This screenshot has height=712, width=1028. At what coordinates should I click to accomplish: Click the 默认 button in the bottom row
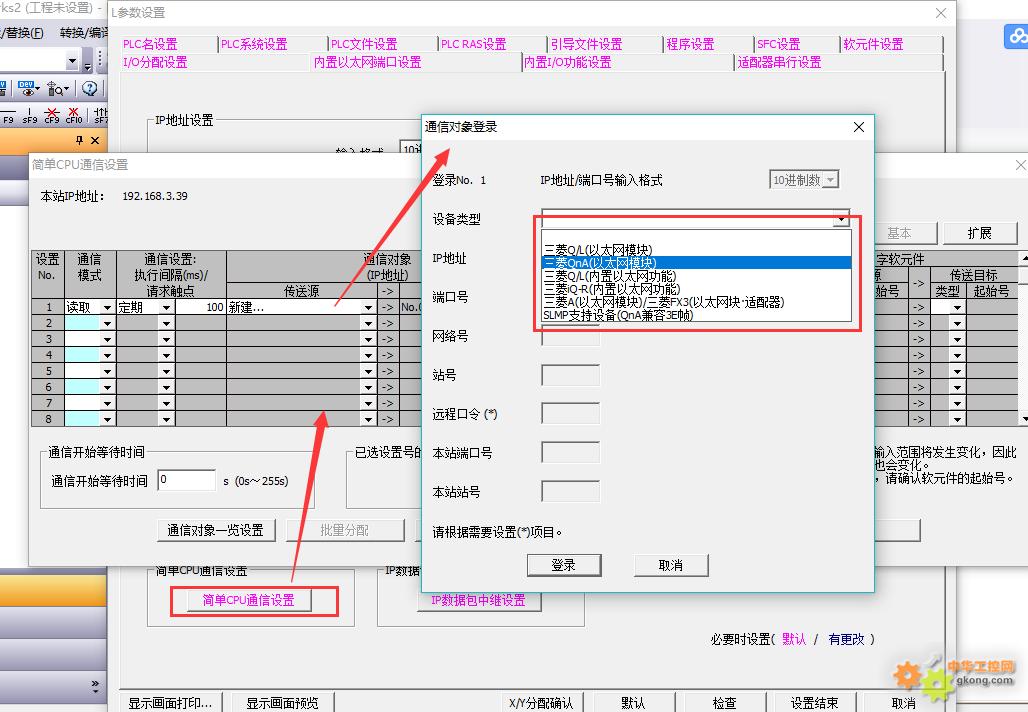point(633,703)
